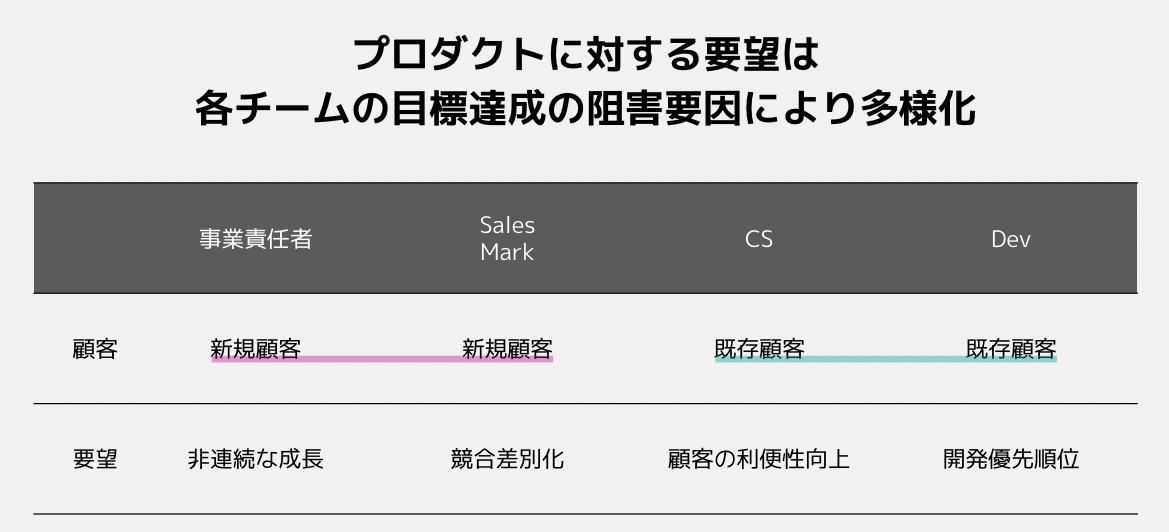Click the Dev column header
1169x532 pixels.
click(x=1011, y=238)
